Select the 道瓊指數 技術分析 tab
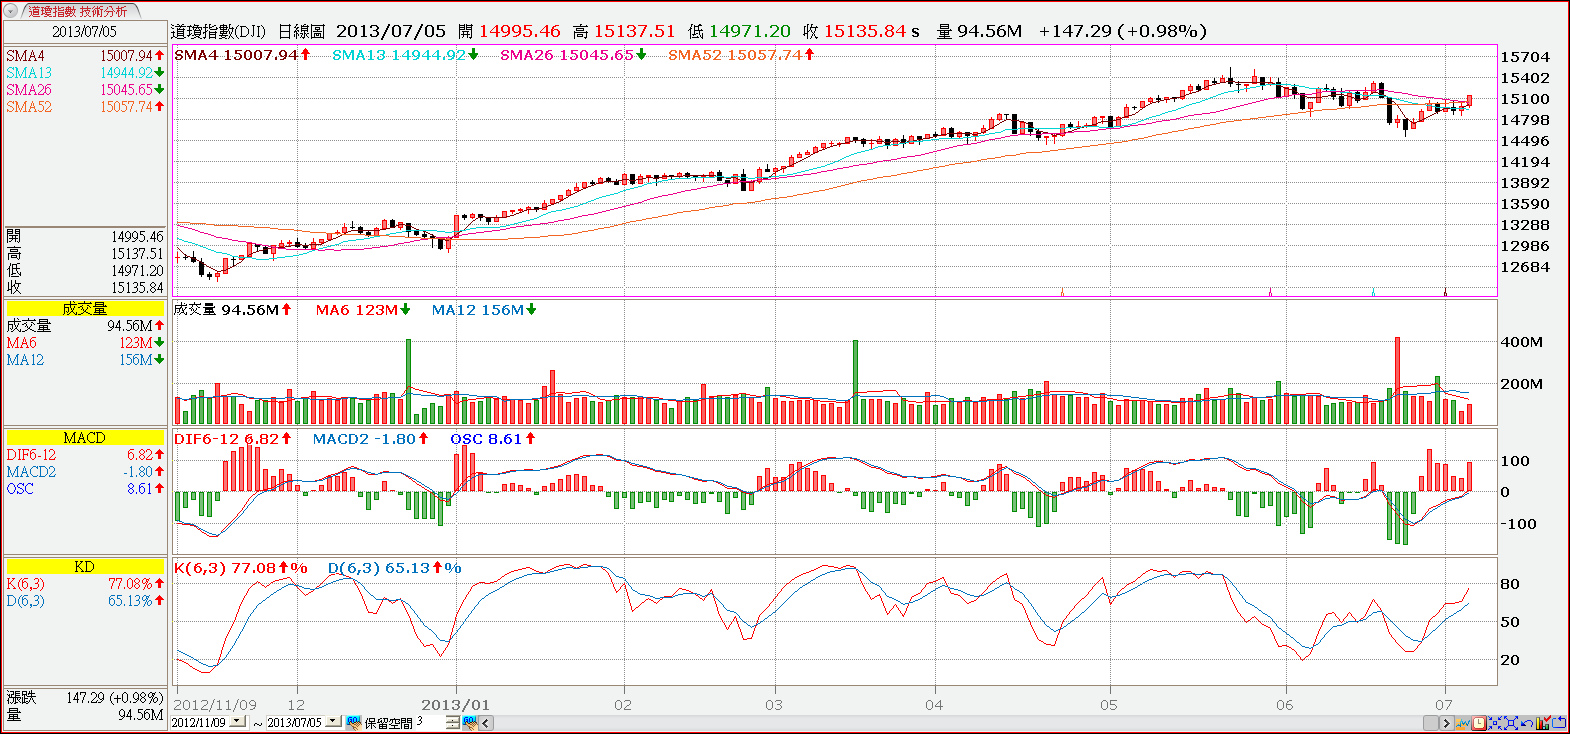 78,11
